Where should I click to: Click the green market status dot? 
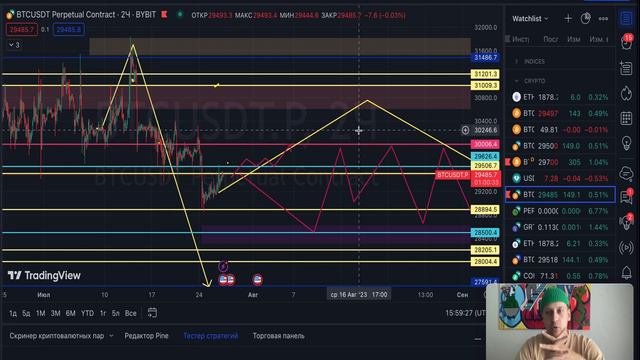coord(180,15)
